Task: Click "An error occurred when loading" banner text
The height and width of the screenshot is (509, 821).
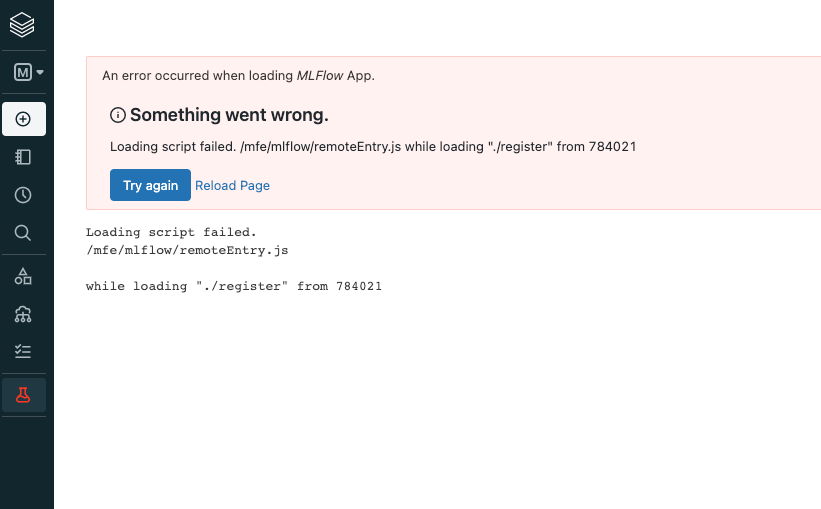Action: tap(198, 75)
